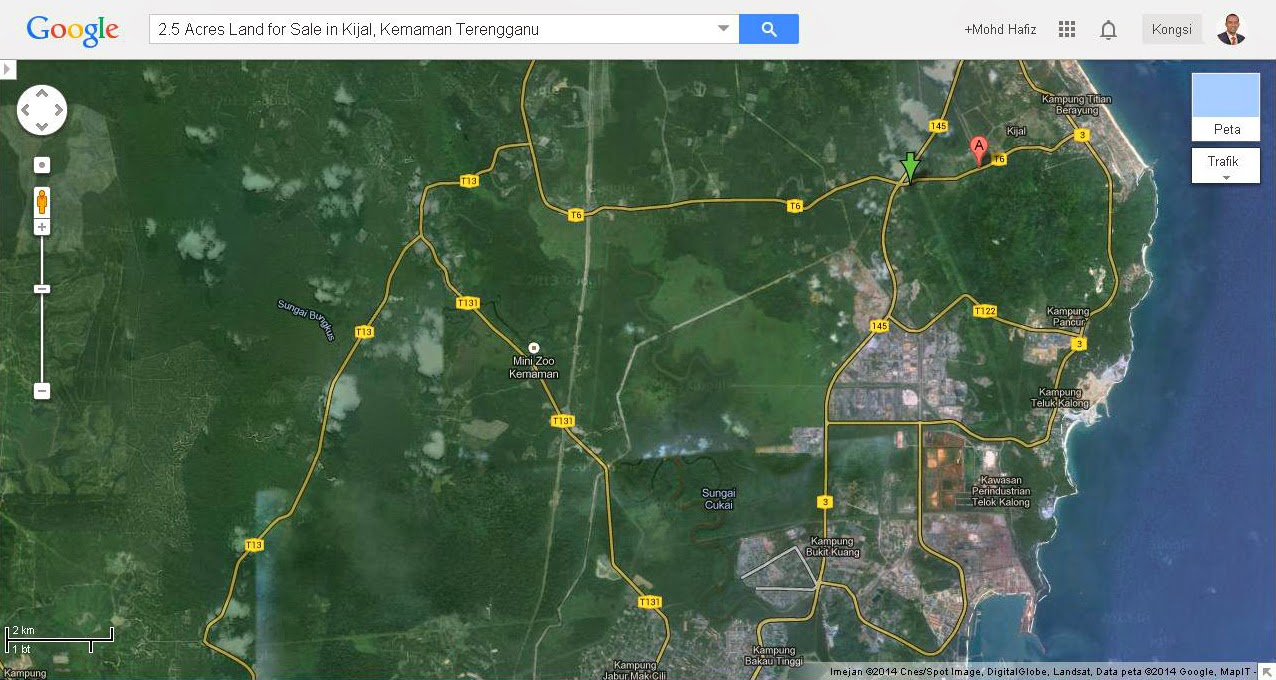
Task: Click the Google search magnifier icon
Action: coord(768,29)
